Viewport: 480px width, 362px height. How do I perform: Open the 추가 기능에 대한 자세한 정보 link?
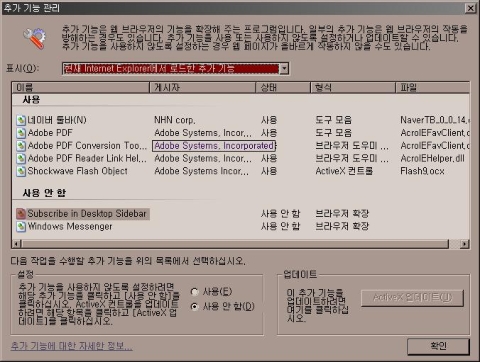tap(71, 346)
